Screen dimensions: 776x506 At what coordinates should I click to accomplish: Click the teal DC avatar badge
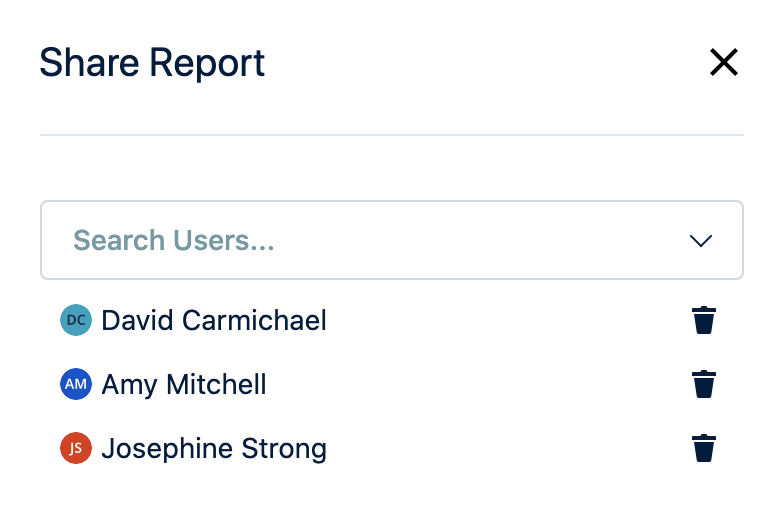76,321
